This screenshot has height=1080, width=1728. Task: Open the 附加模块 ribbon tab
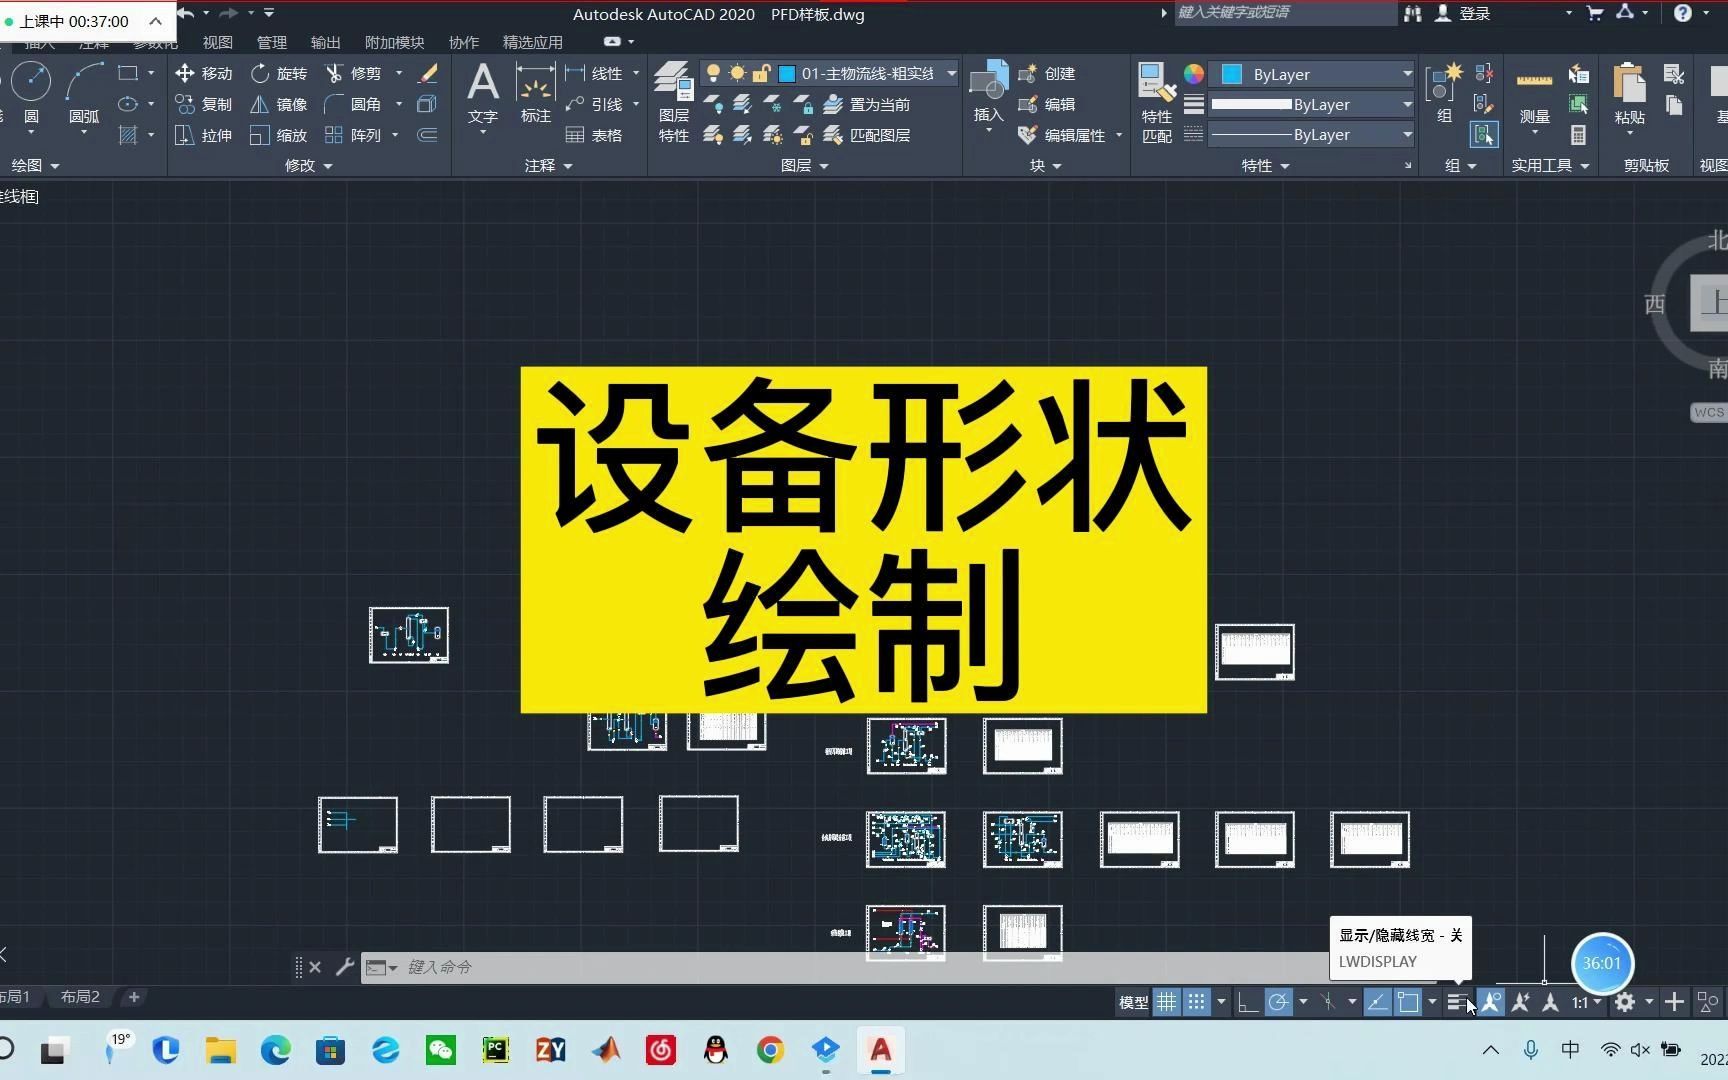tap(394, 42)
